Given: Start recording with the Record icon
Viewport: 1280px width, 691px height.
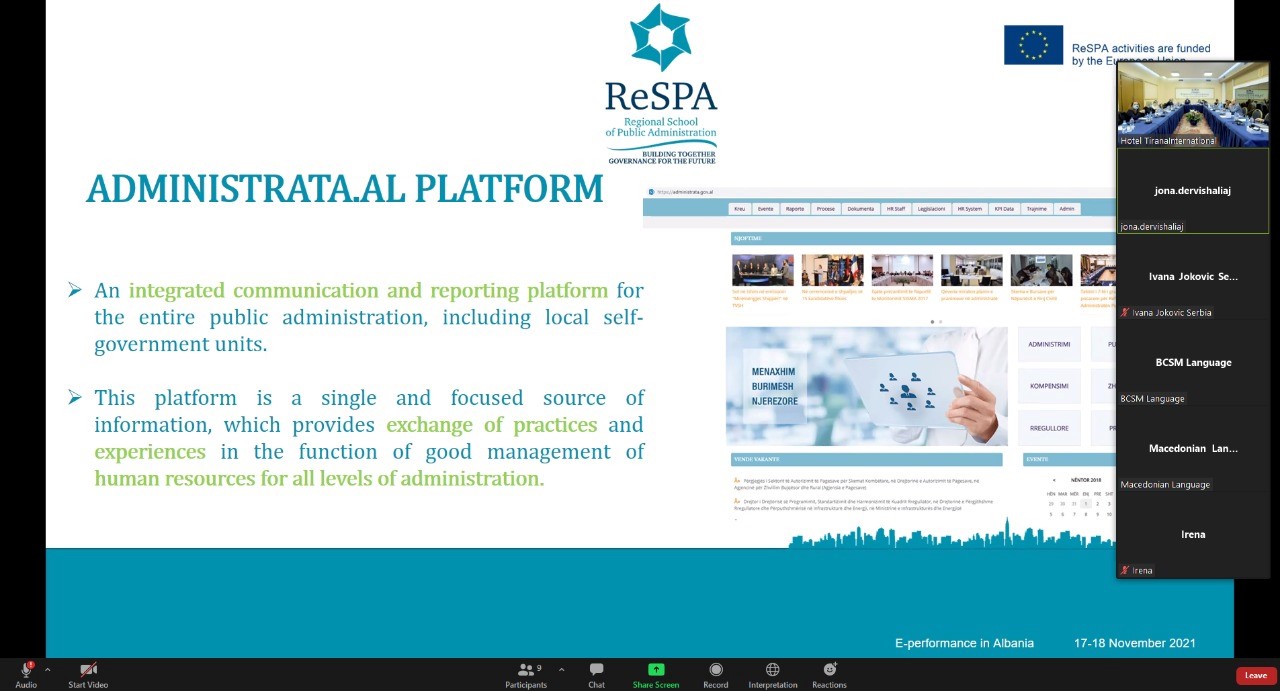Looking at the screenshot, I should pos(716,670).
